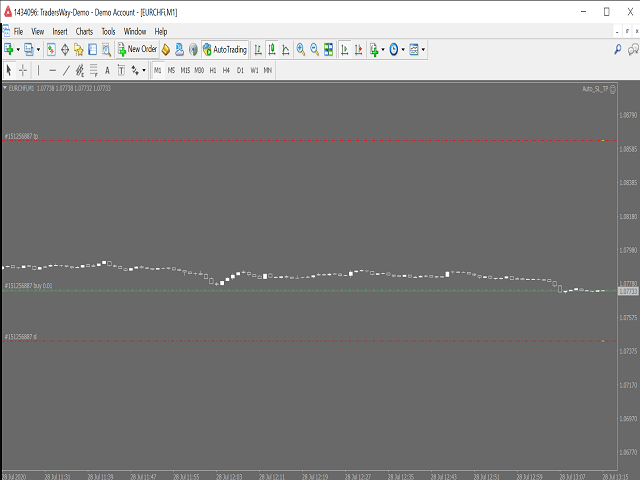The width and height of the screenshot is (640, 480).
Task: Select the Horizontal Line tool
Action: 52,70
